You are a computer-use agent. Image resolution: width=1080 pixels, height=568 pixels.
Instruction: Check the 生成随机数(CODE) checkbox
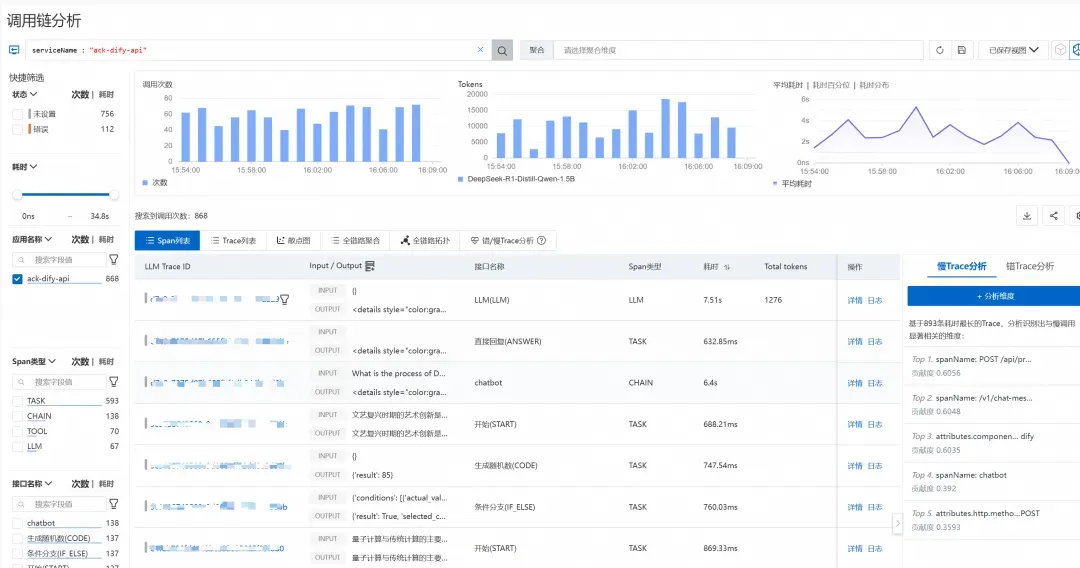click(x=17, y=538)
